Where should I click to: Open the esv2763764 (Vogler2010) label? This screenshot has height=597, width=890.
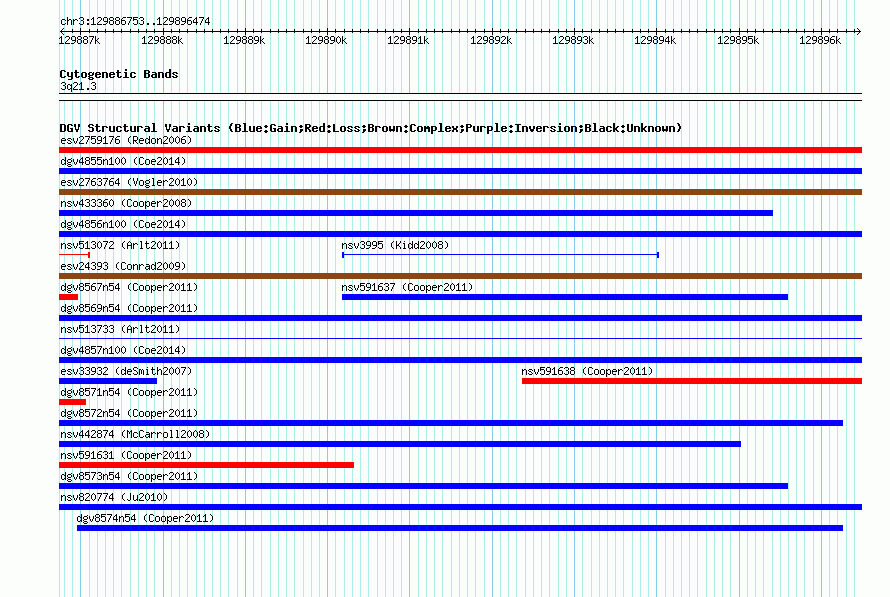pos(129,182)
